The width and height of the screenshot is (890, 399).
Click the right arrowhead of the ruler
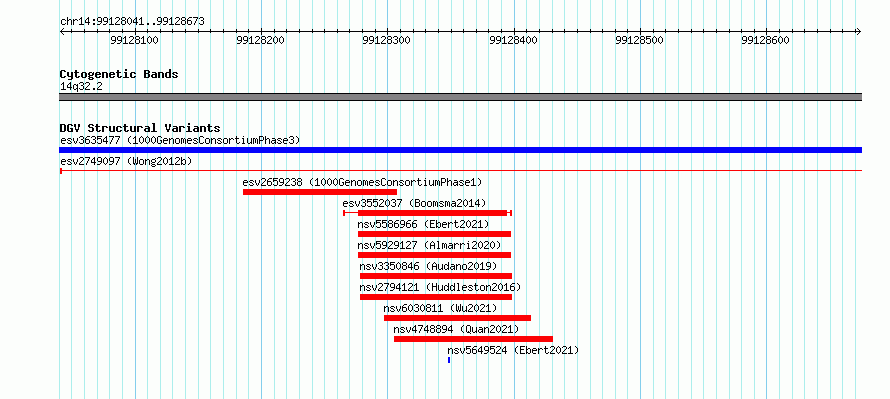coord(859,31)
